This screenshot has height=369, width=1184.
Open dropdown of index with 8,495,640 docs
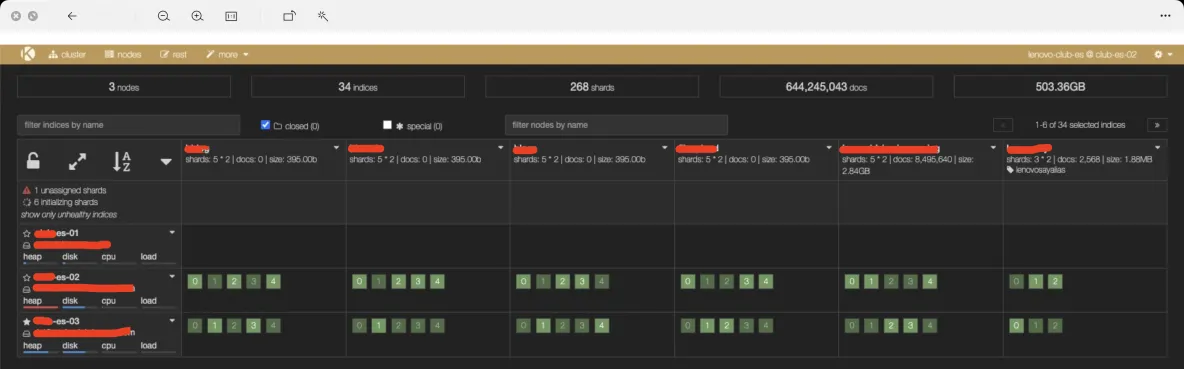coord(994,147)
